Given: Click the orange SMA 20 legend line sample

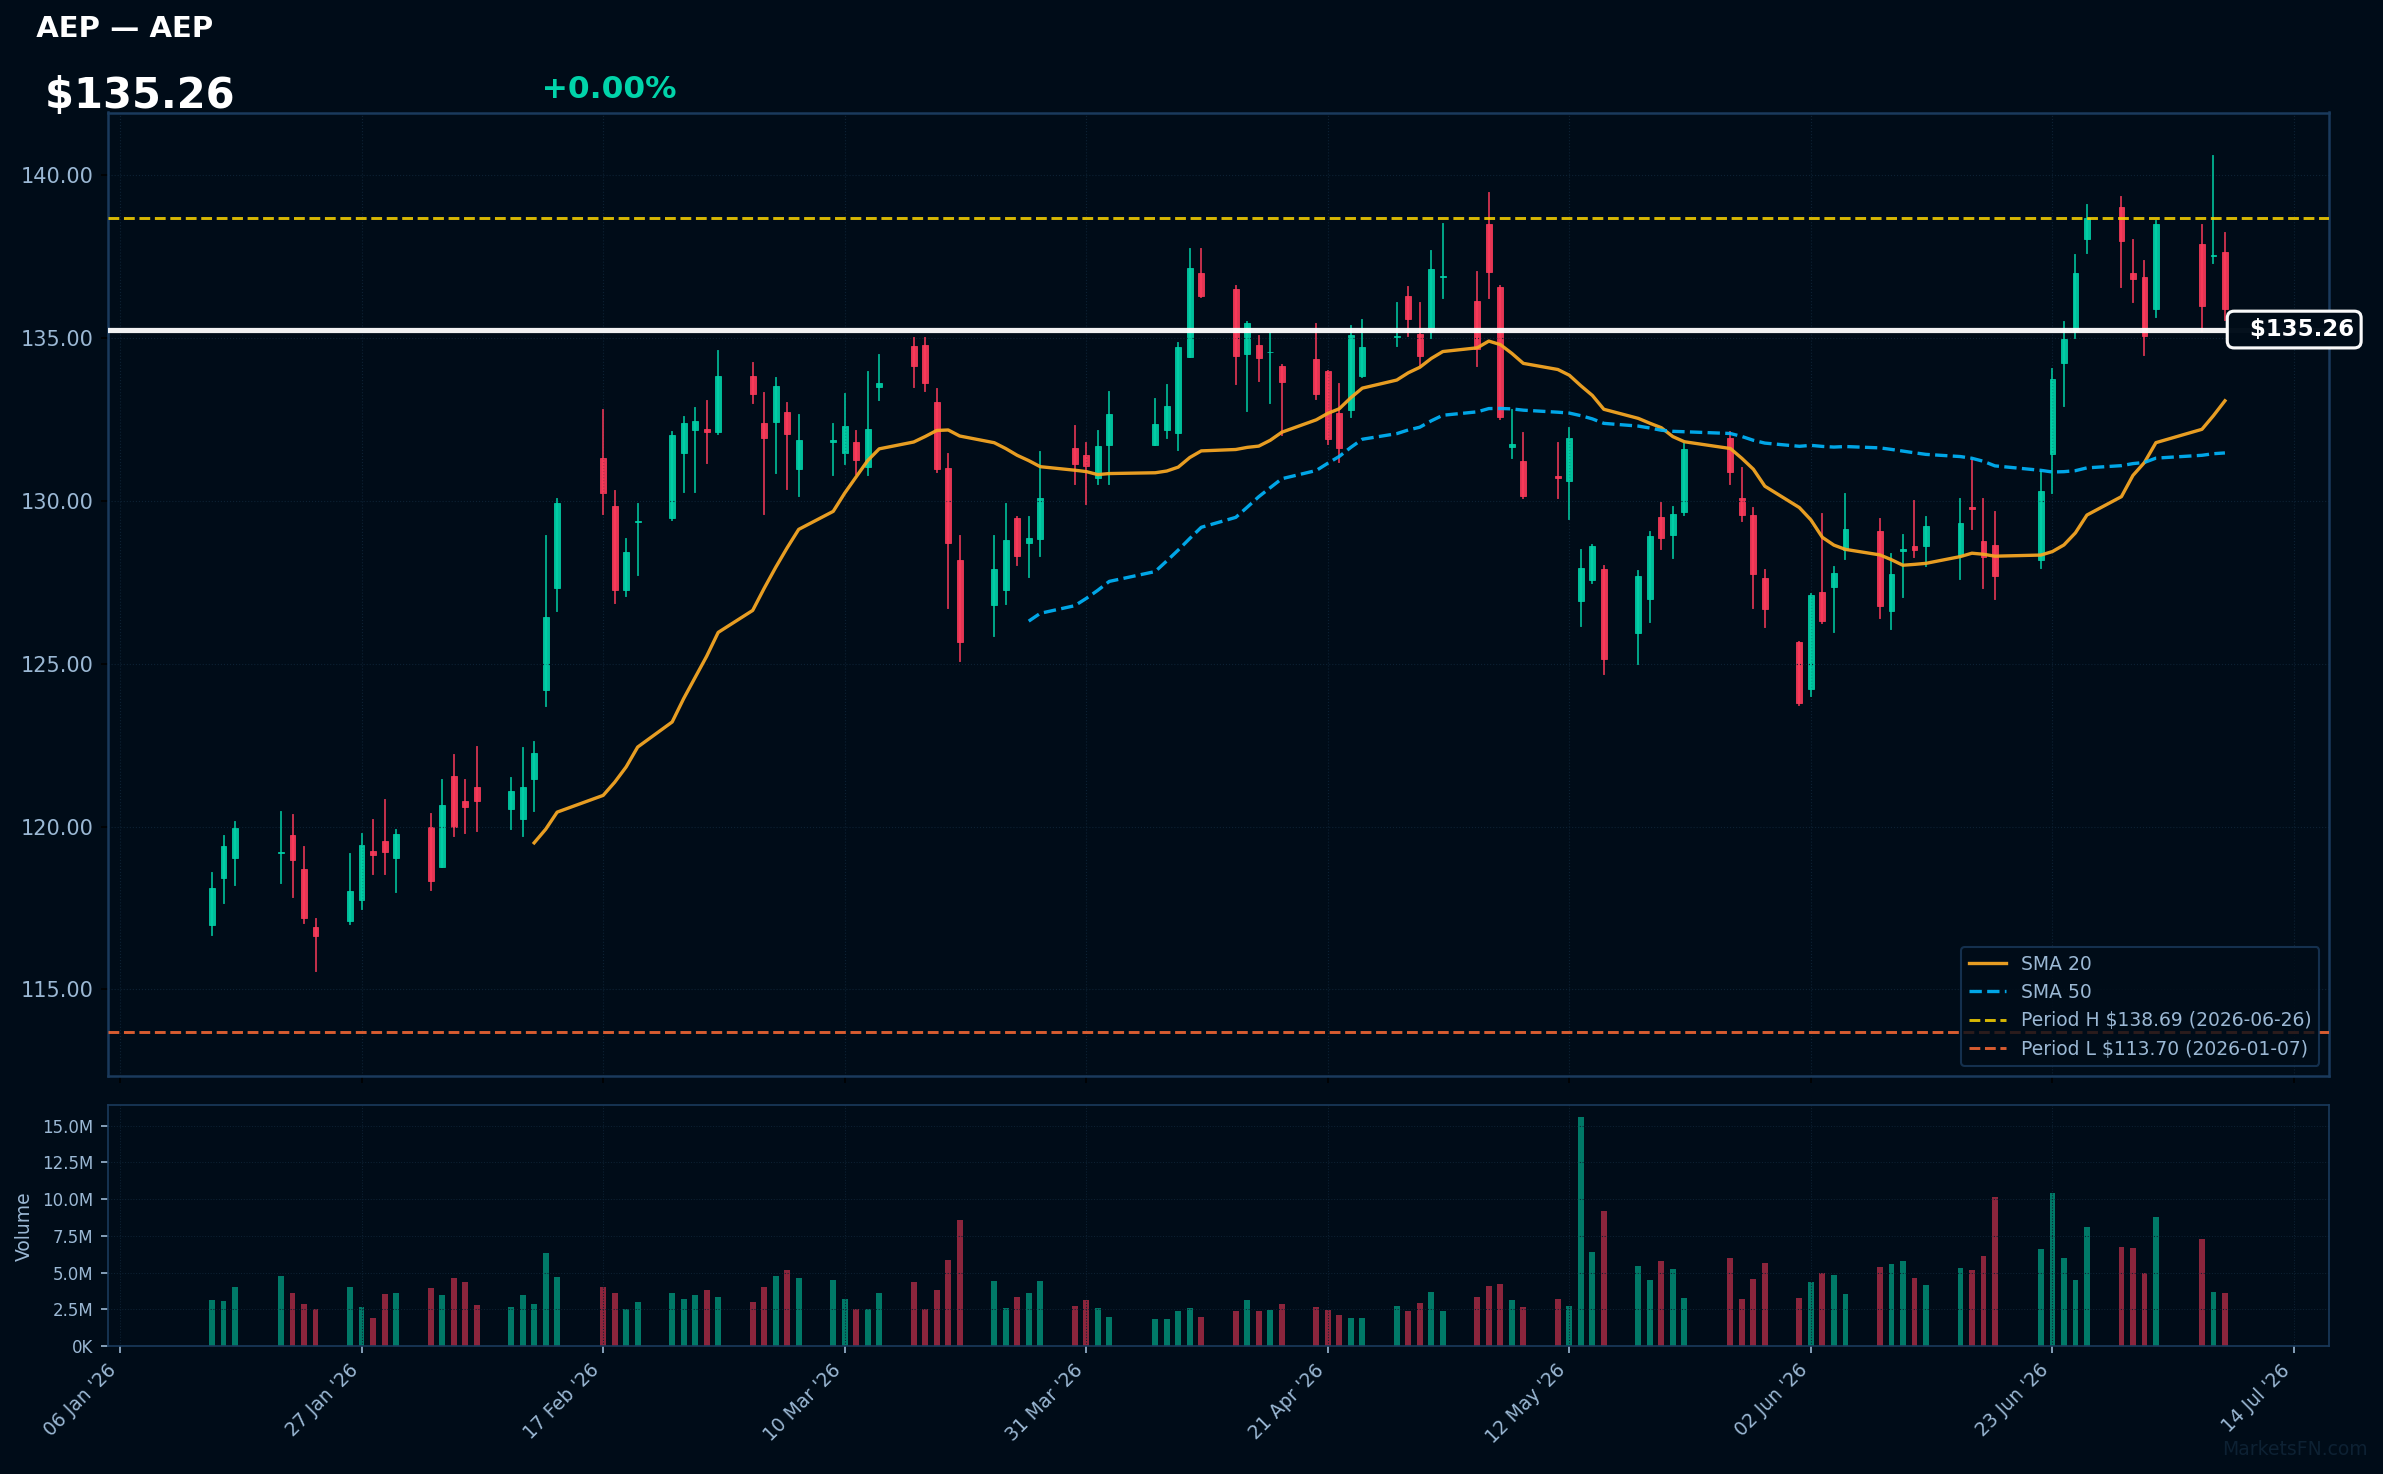Looking at the screenshot, I should (1988, 964).
